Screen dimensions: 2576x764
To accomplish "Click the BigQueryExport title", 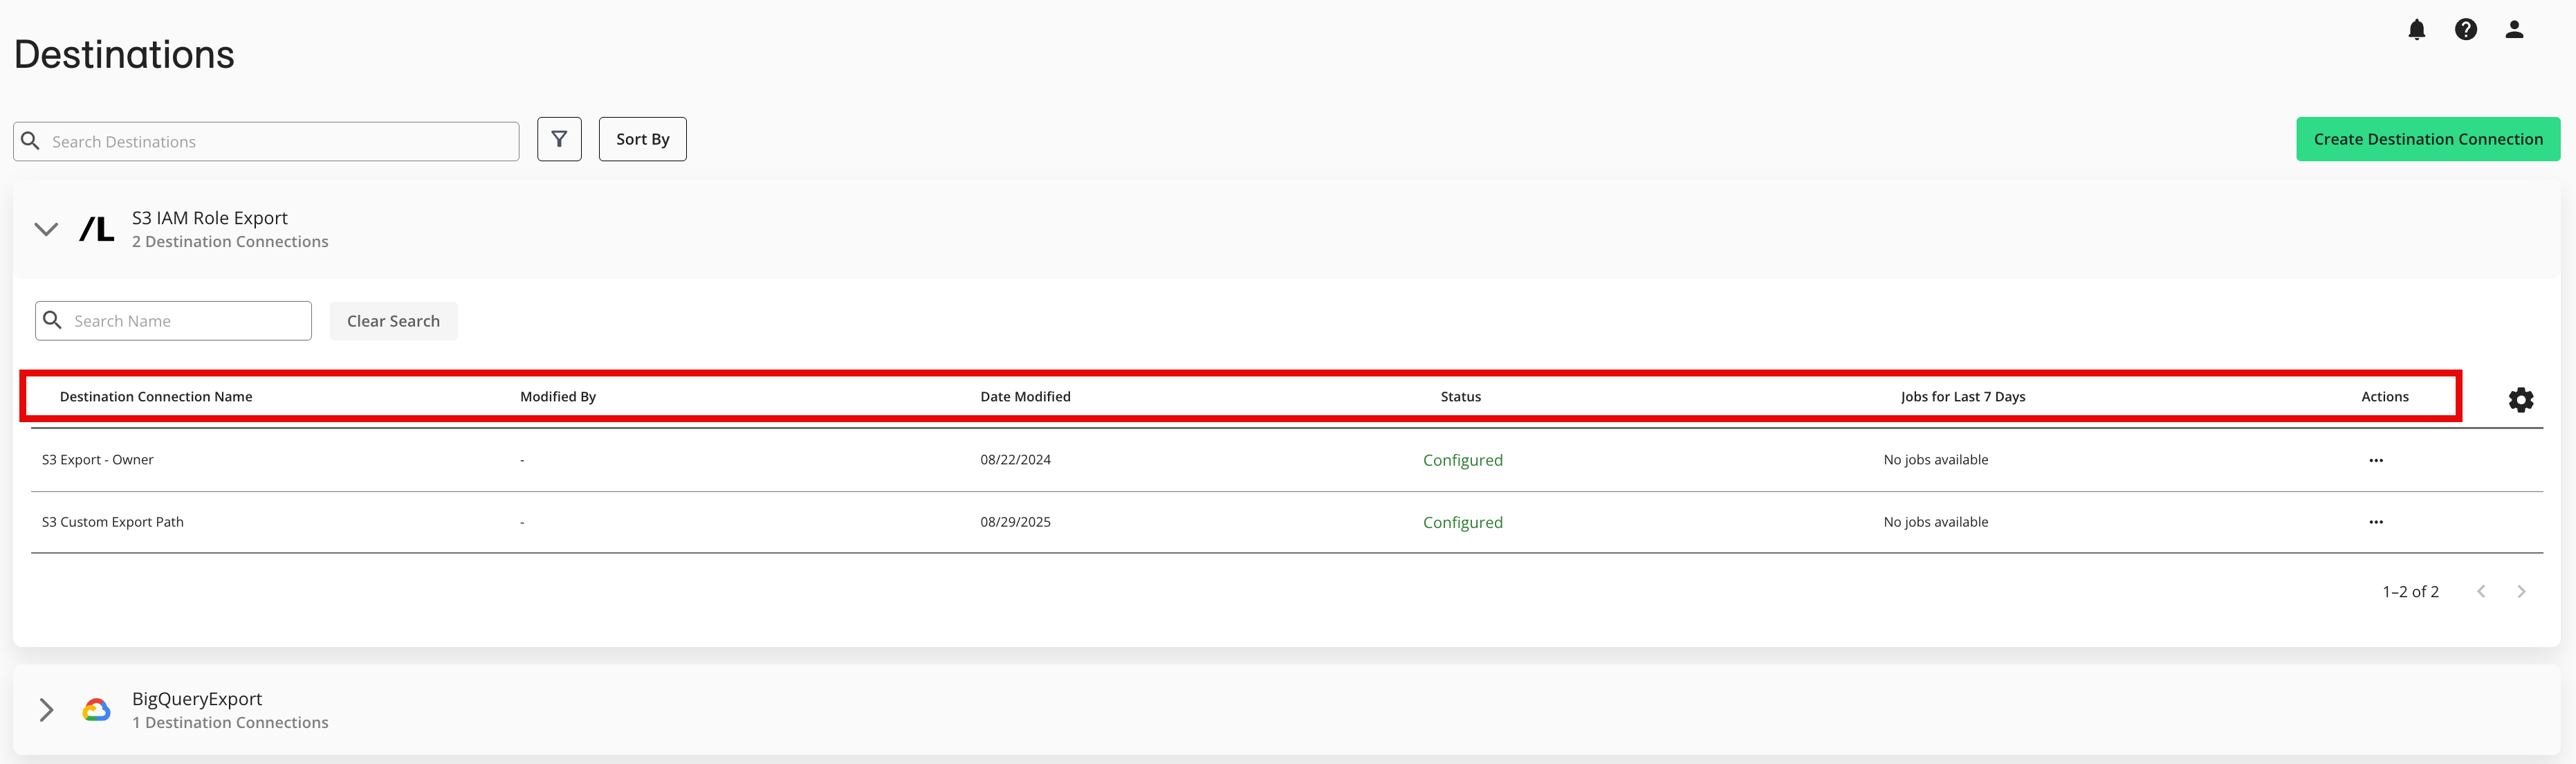I will point(197,699).
